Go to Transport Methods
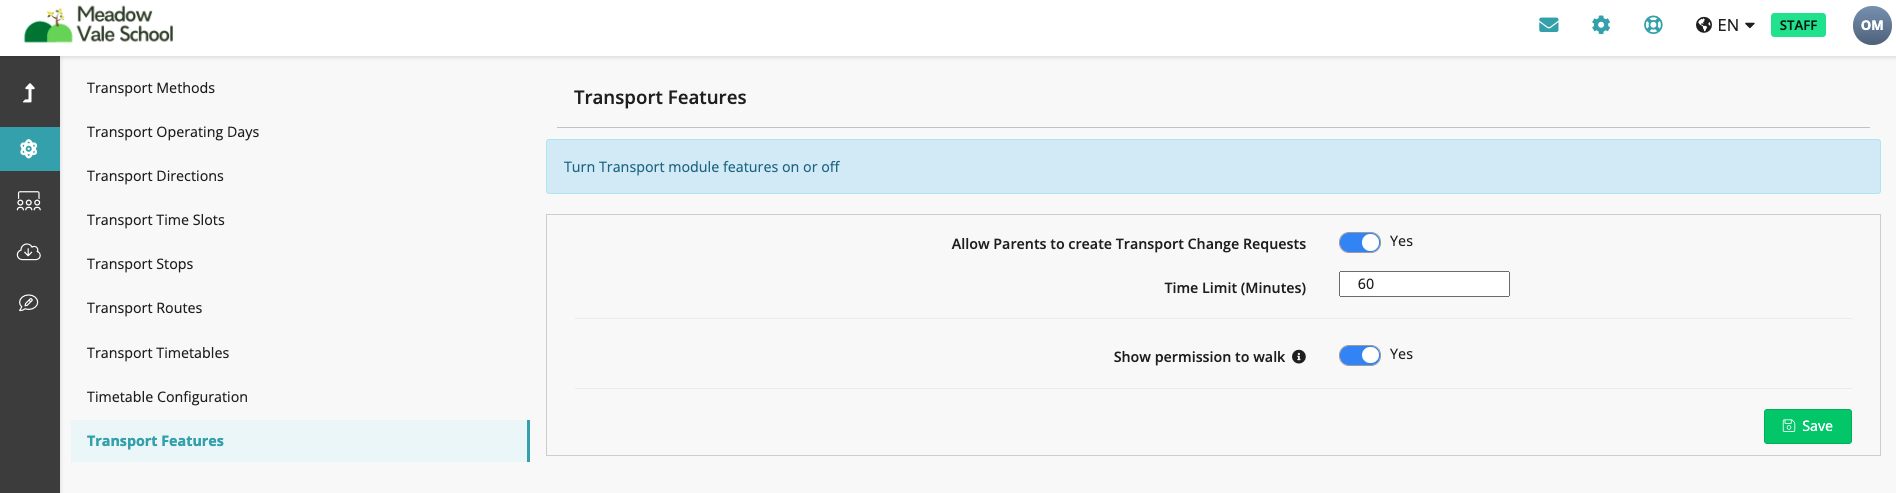Screen dimensions: 1896x493 click(151, 88)
